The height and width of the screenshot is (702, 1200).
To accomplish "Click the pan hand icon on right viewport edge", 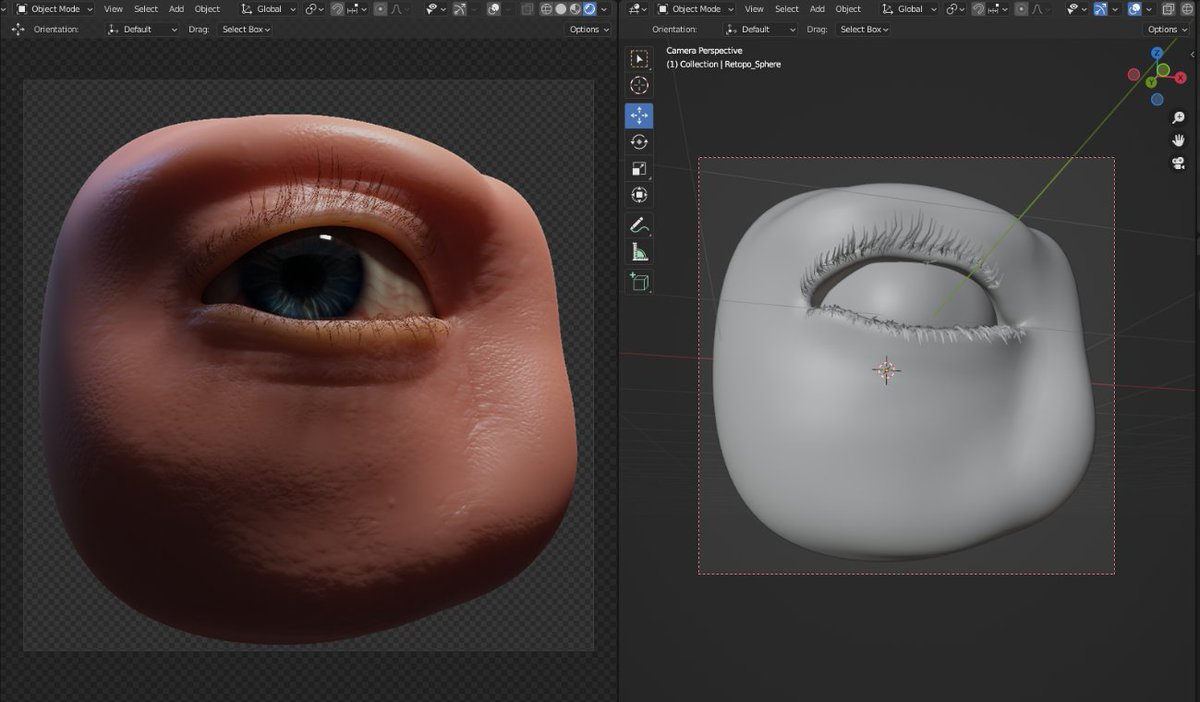I will 1178,139.
